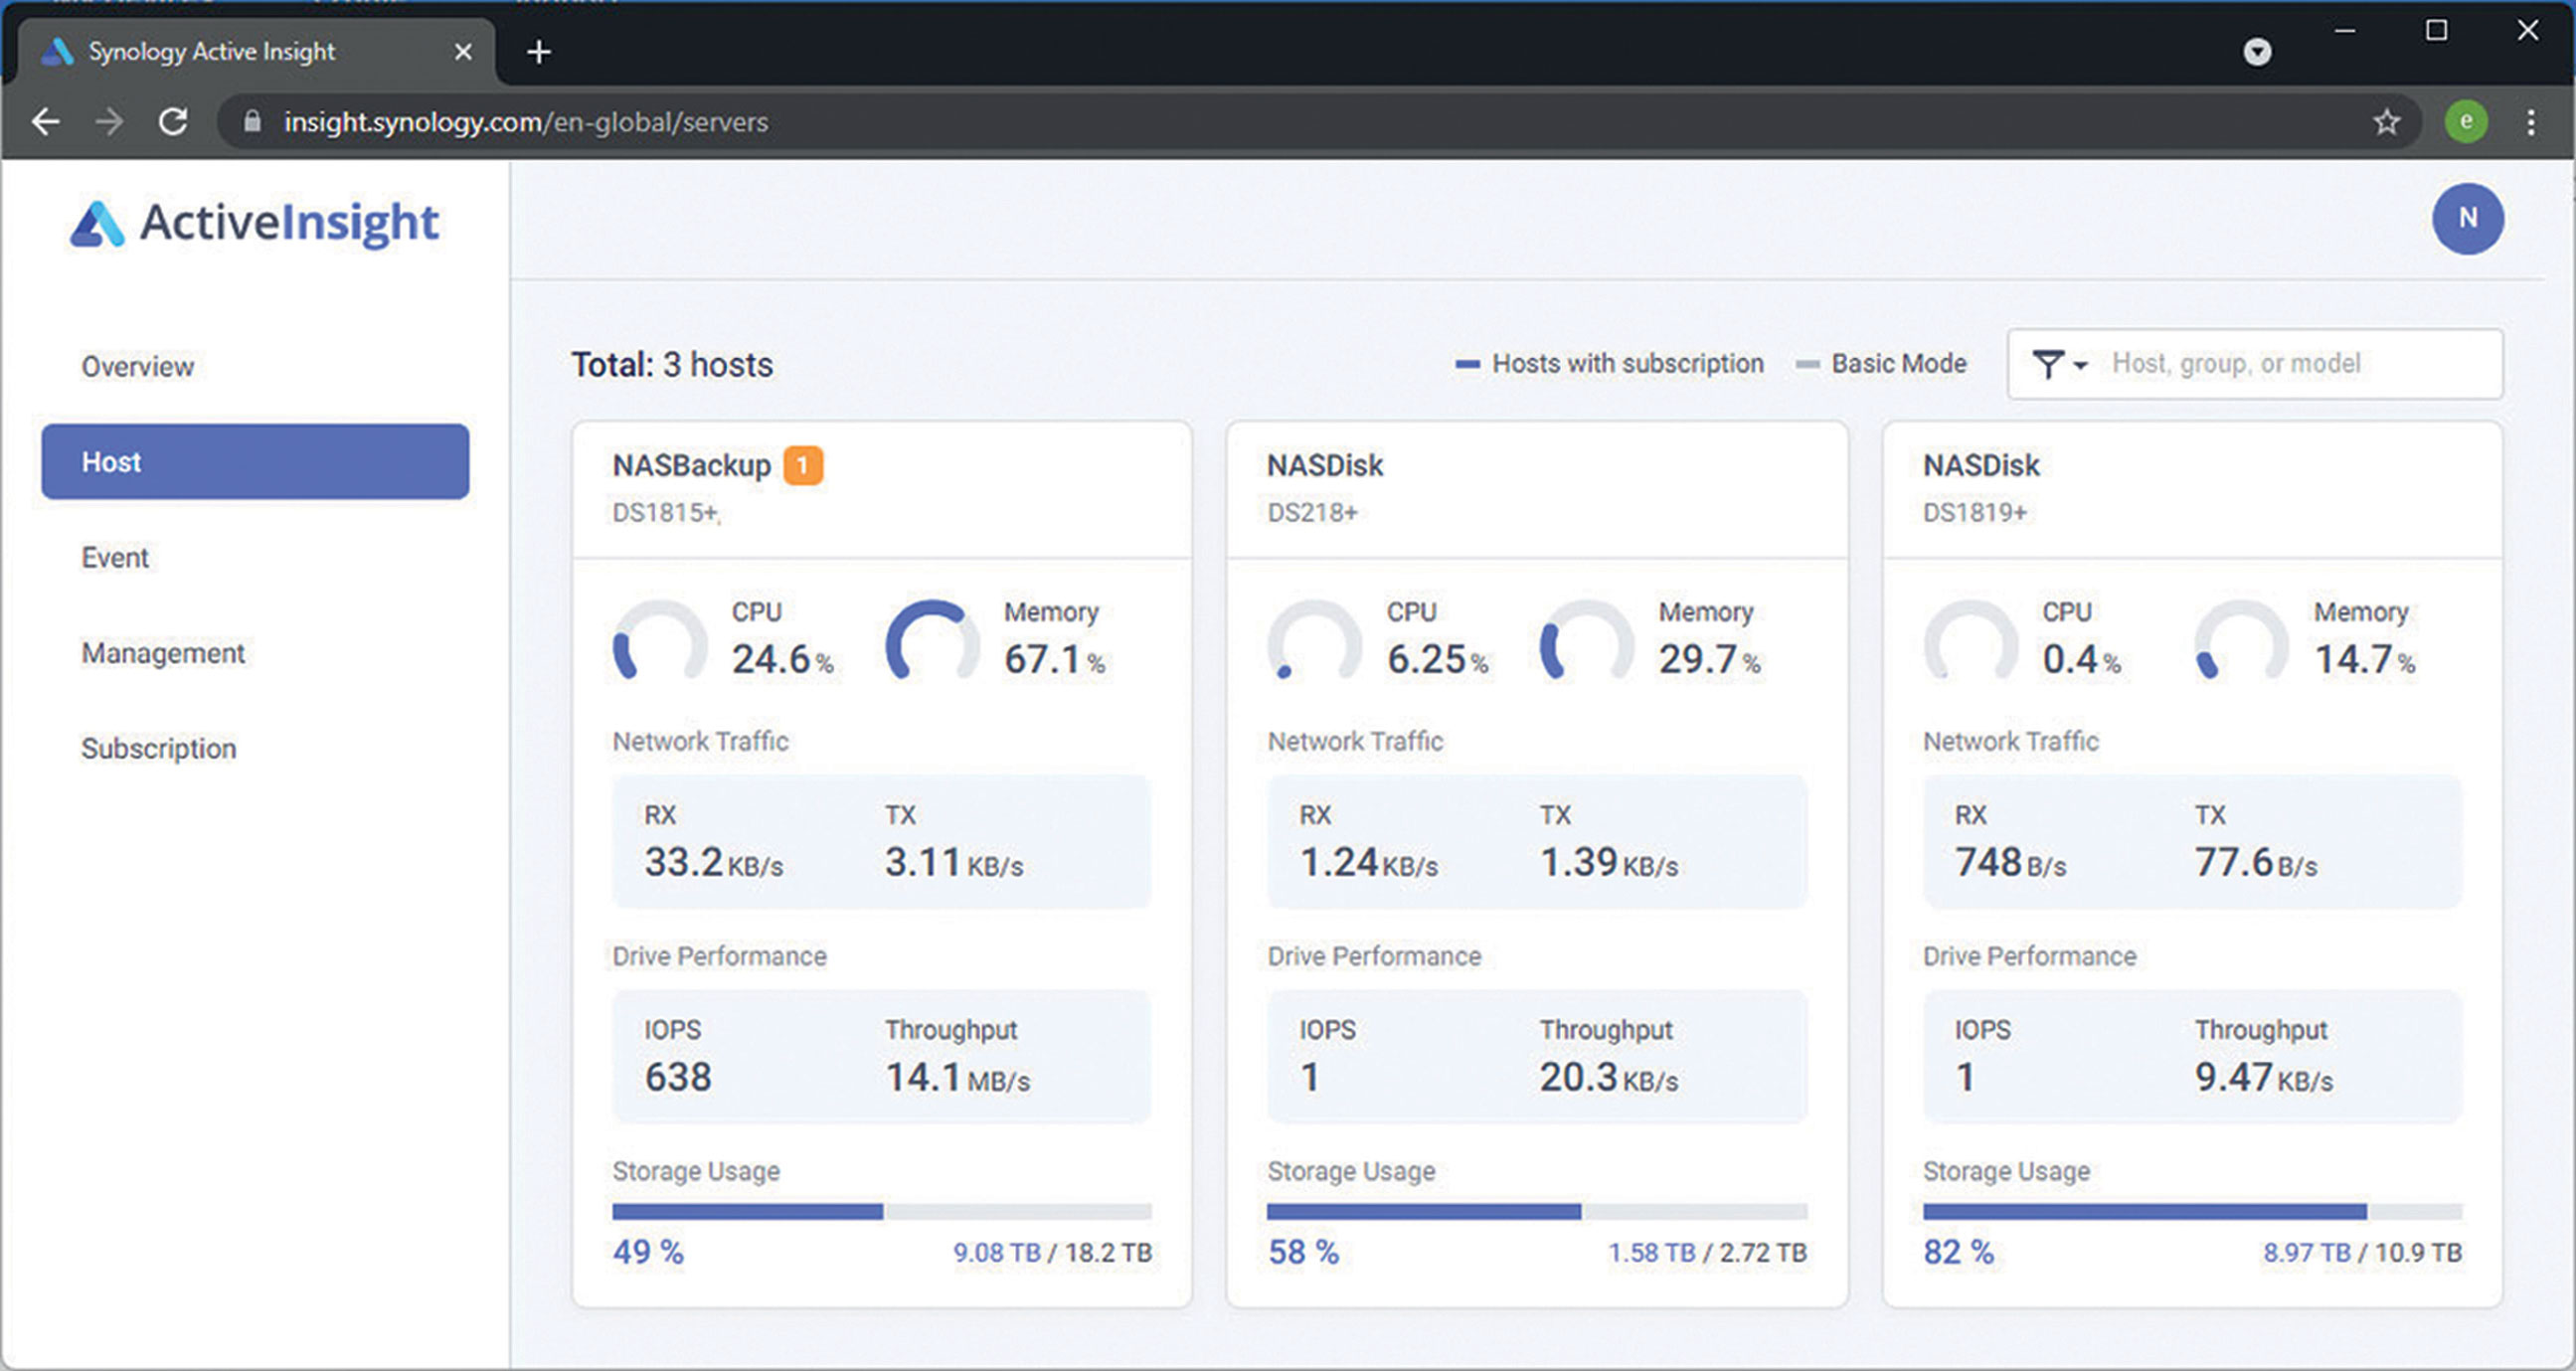2576x1371 pixels.
Task: Click the 748 B/s RX value
Action: [x=2011, y=862]
